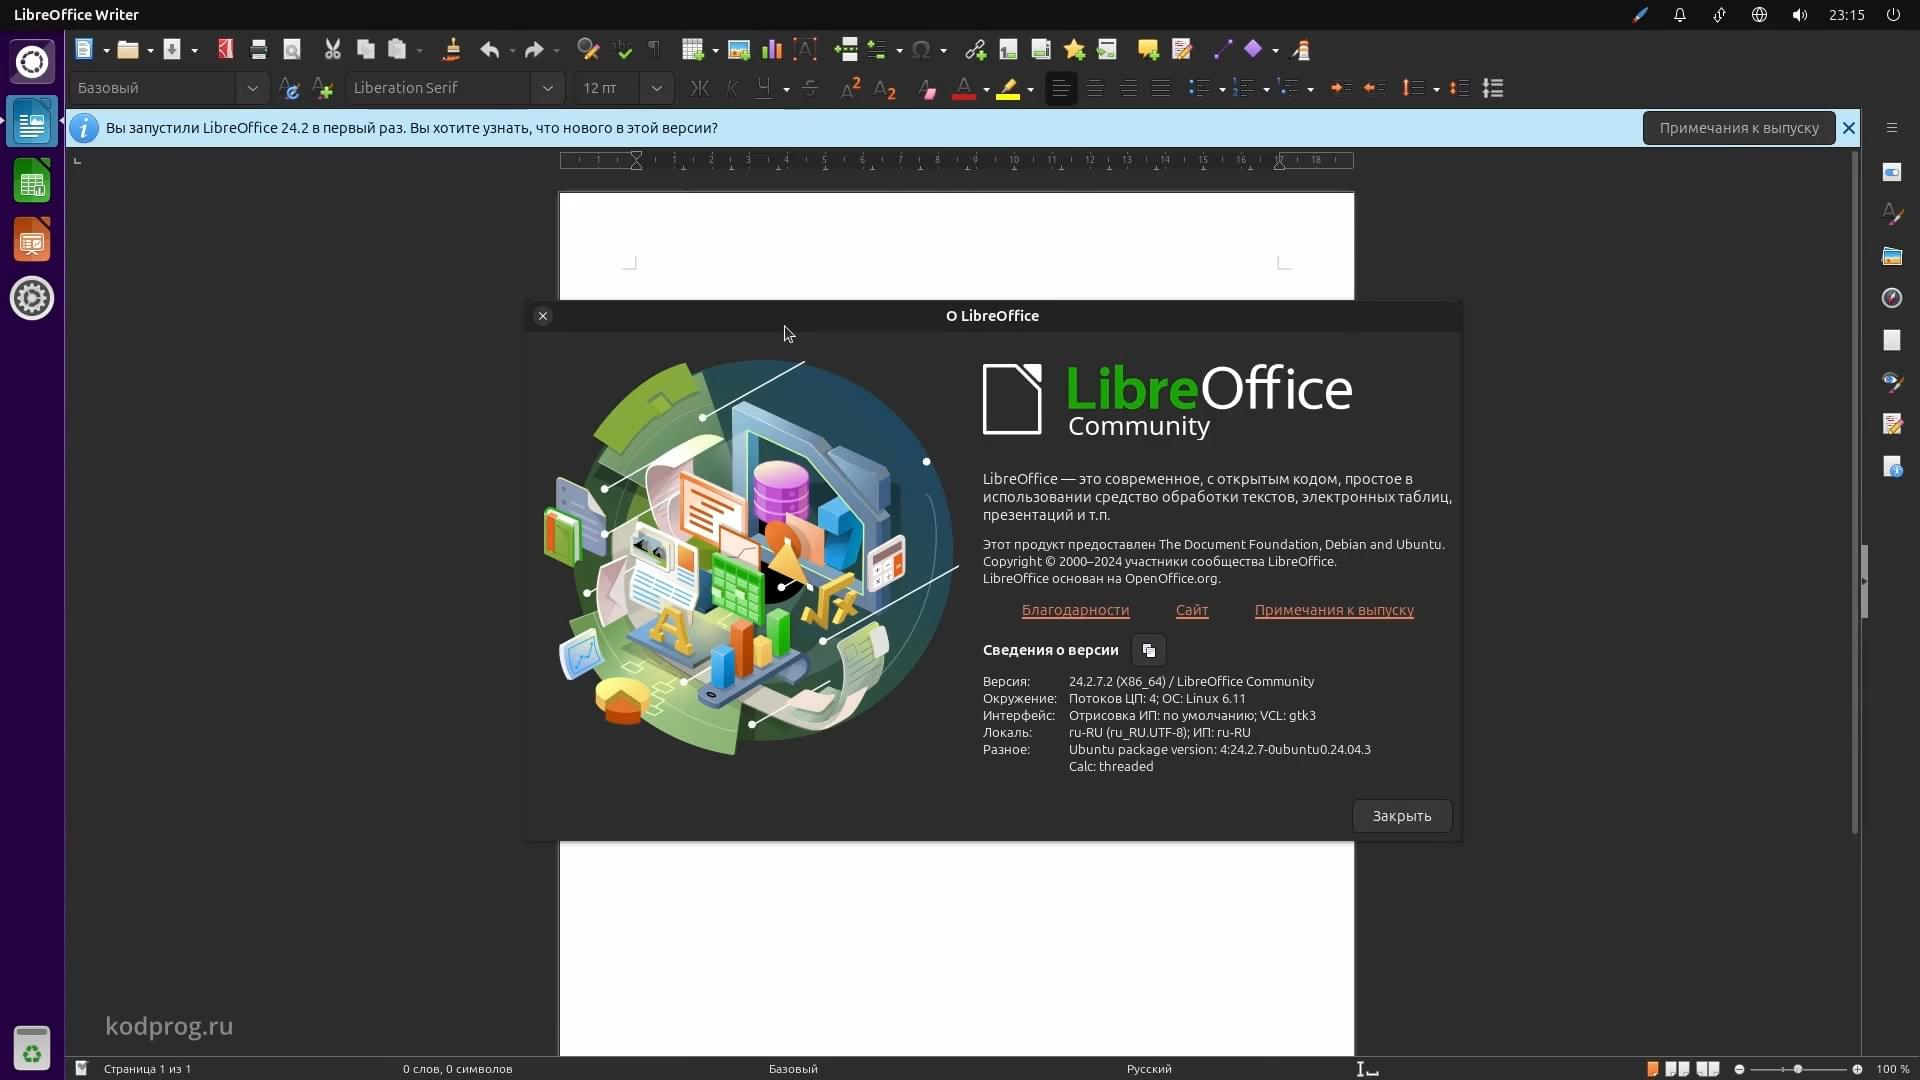Expand line spacing dropdown arrow
1920x1080 pixels.
[1436, 89]
